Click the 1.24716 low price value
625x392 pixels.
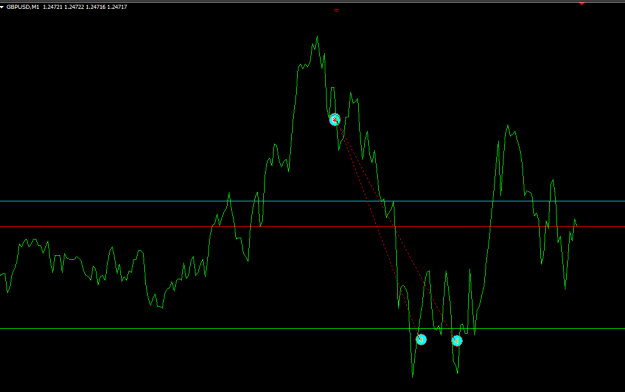click(96, 7)
